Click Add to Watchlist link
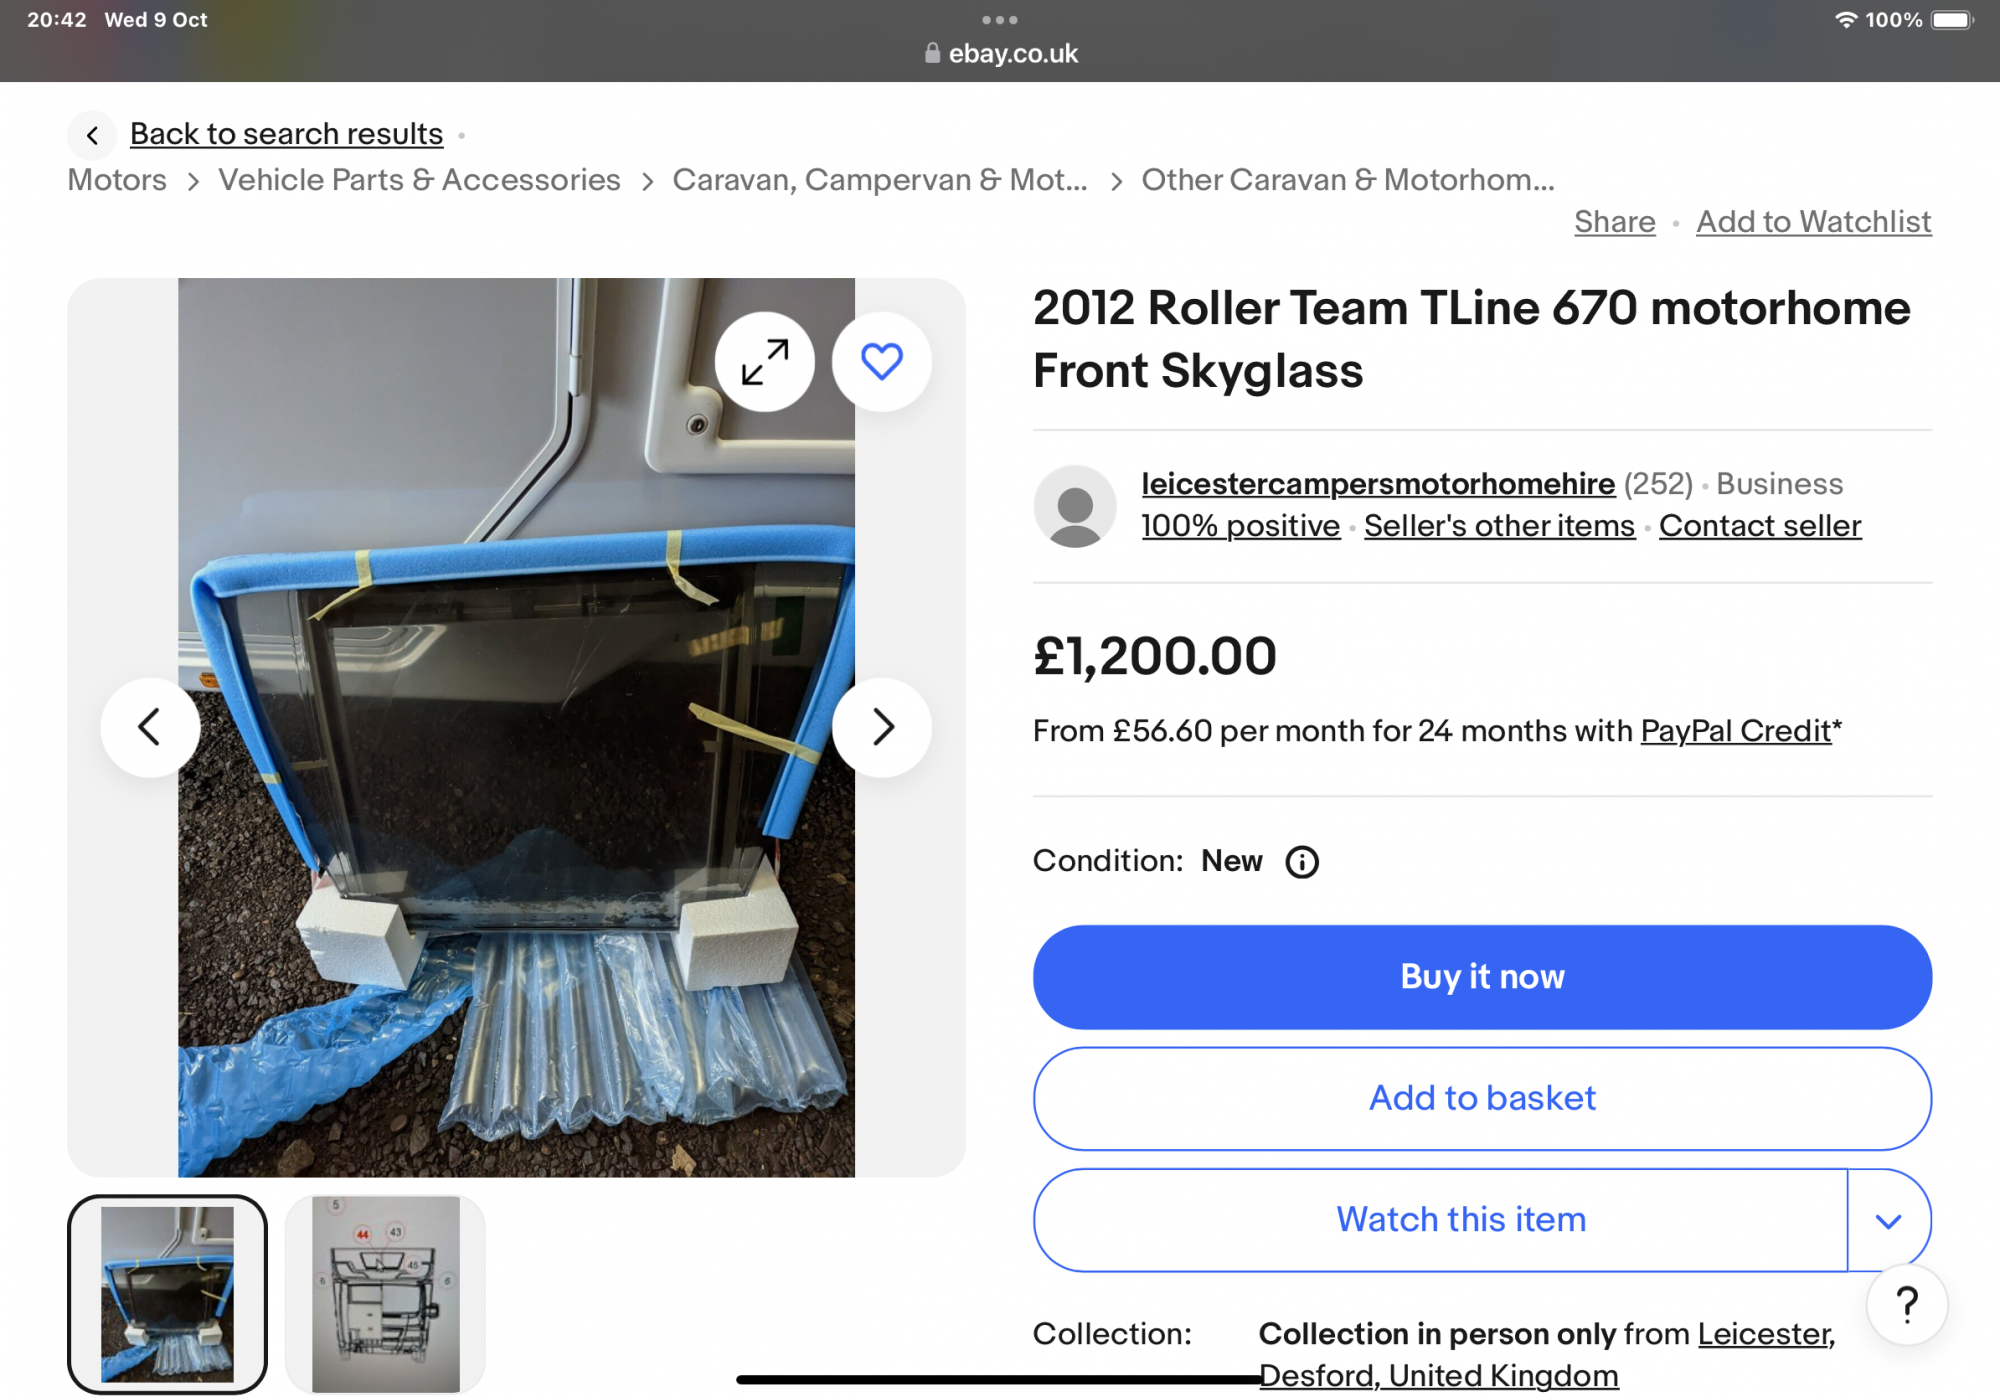This screenshot has width=2000, height=1397. pos(1813,222)
